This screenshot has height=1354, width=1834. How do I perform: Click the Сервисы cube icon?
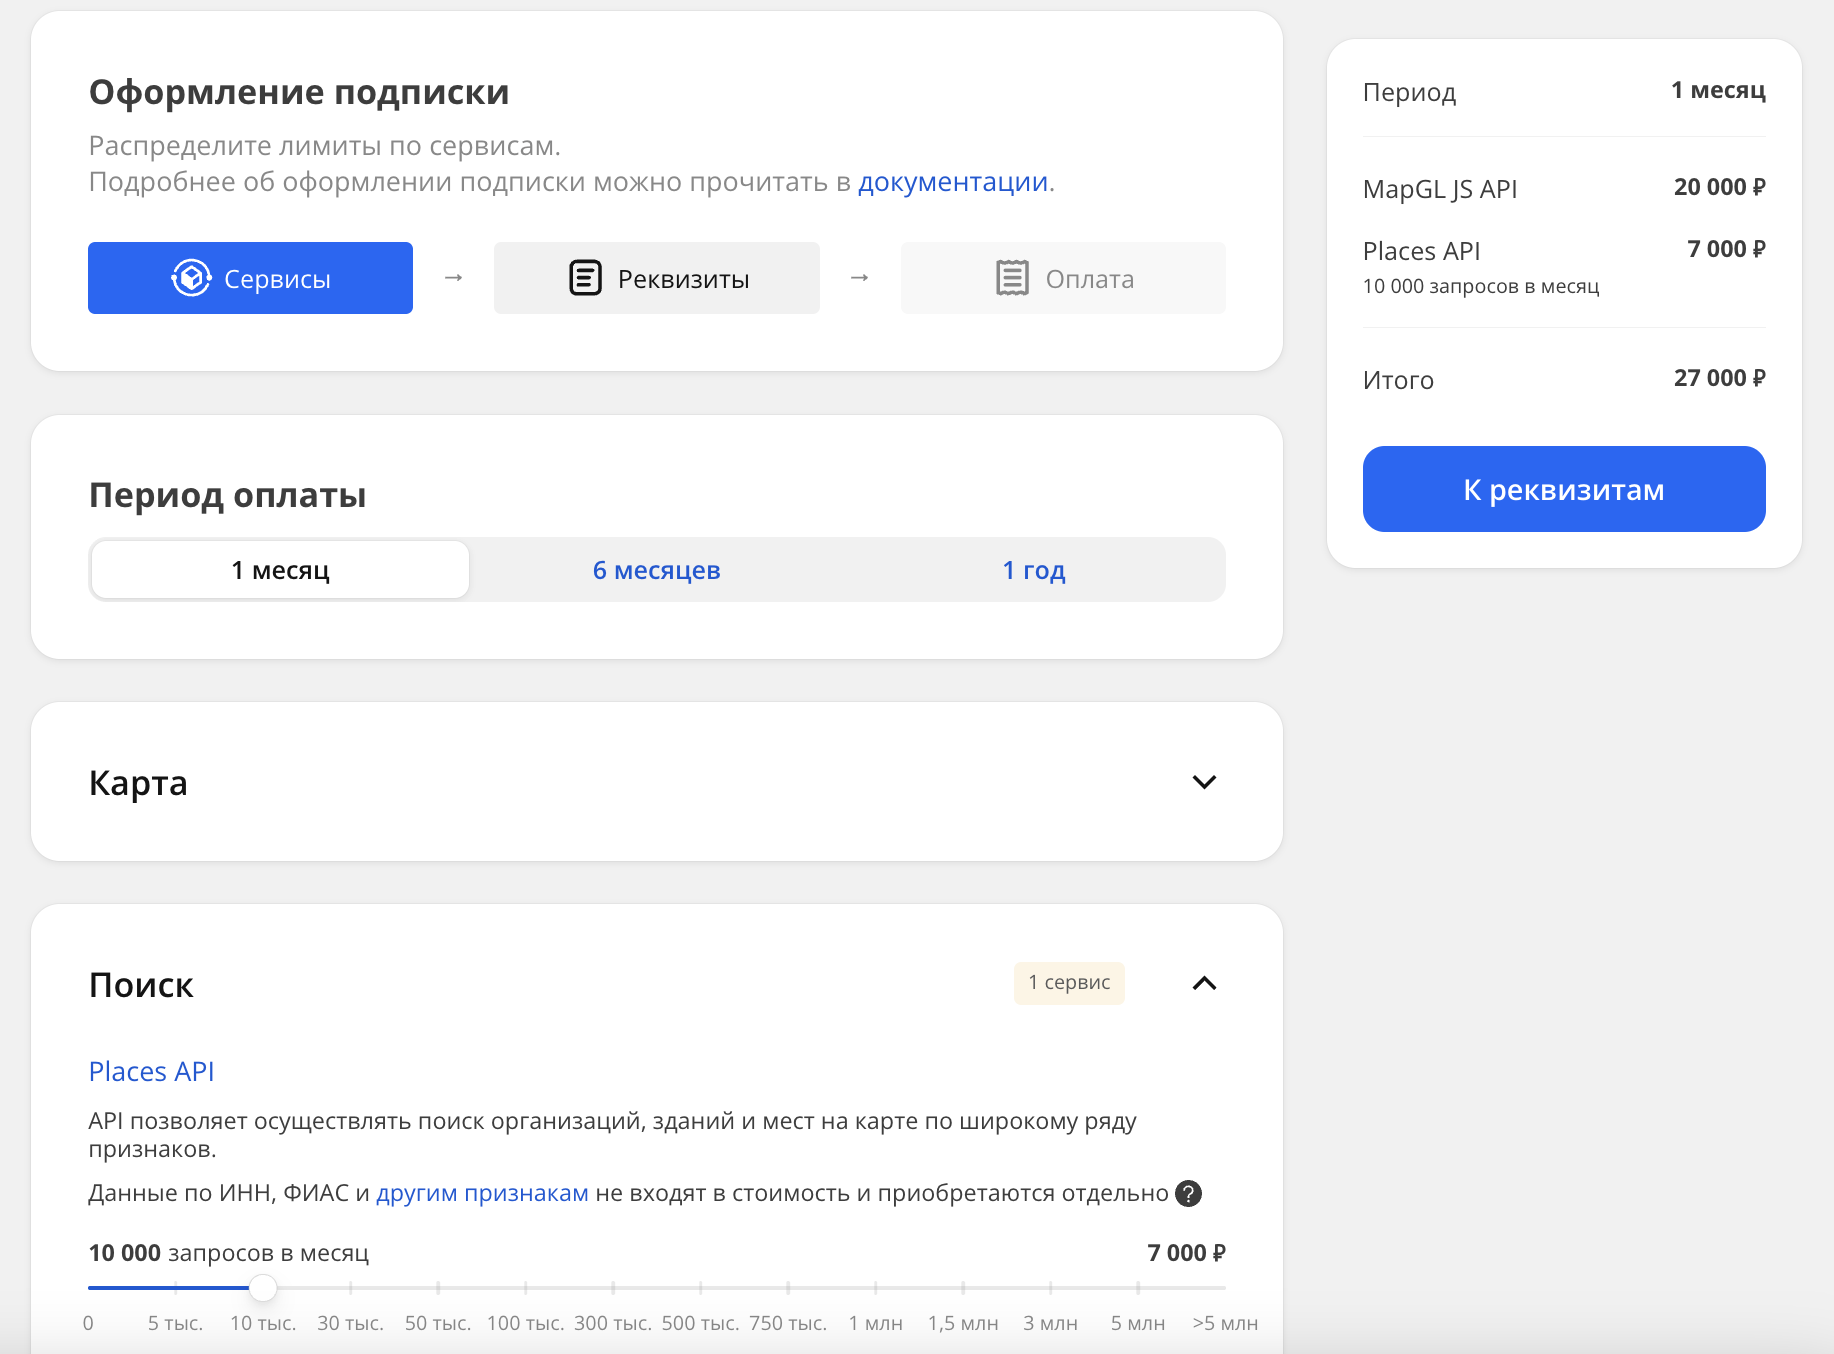point(191,278)
